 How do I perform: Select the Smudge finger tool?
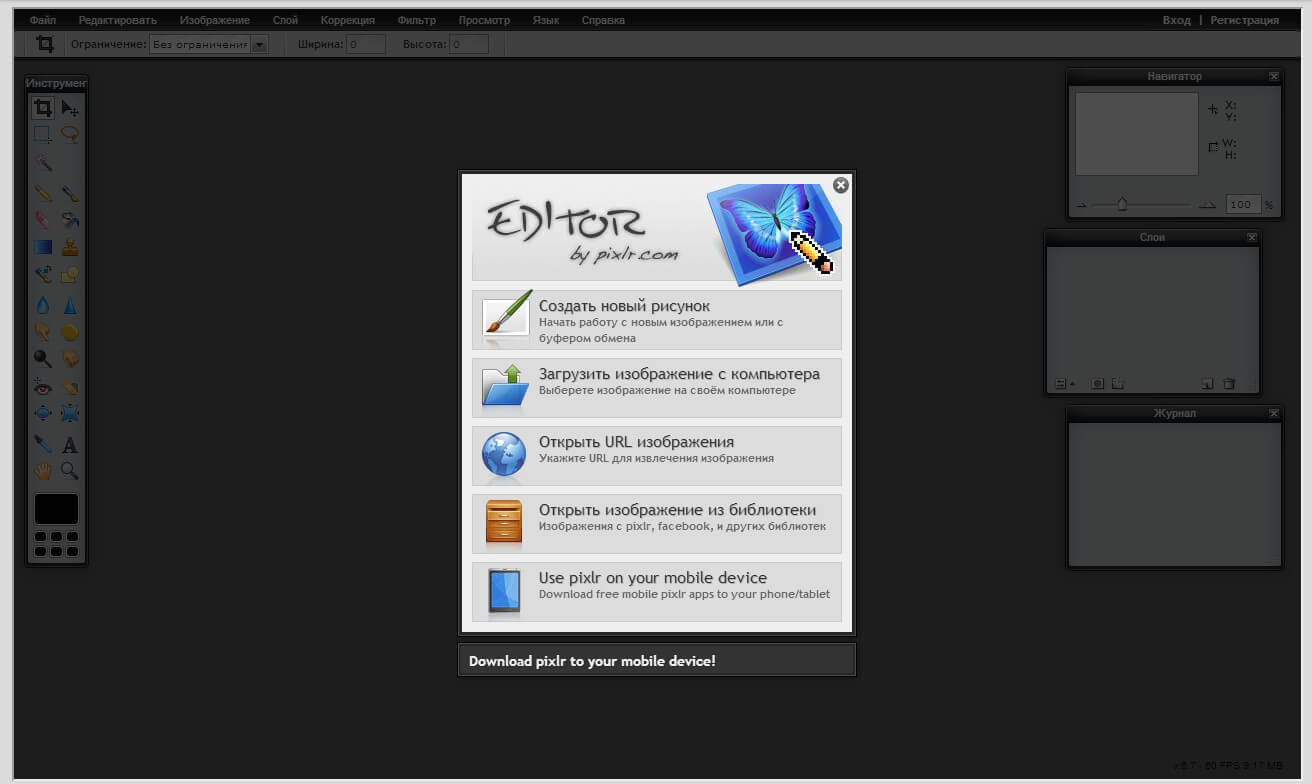coord(43,331)
